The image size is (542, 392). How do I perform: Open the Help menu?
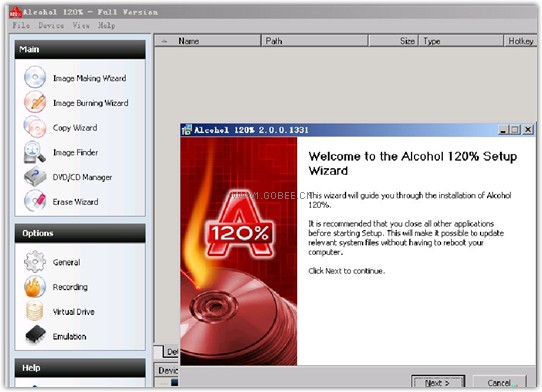pyautogui.click(x=106, y=25)
